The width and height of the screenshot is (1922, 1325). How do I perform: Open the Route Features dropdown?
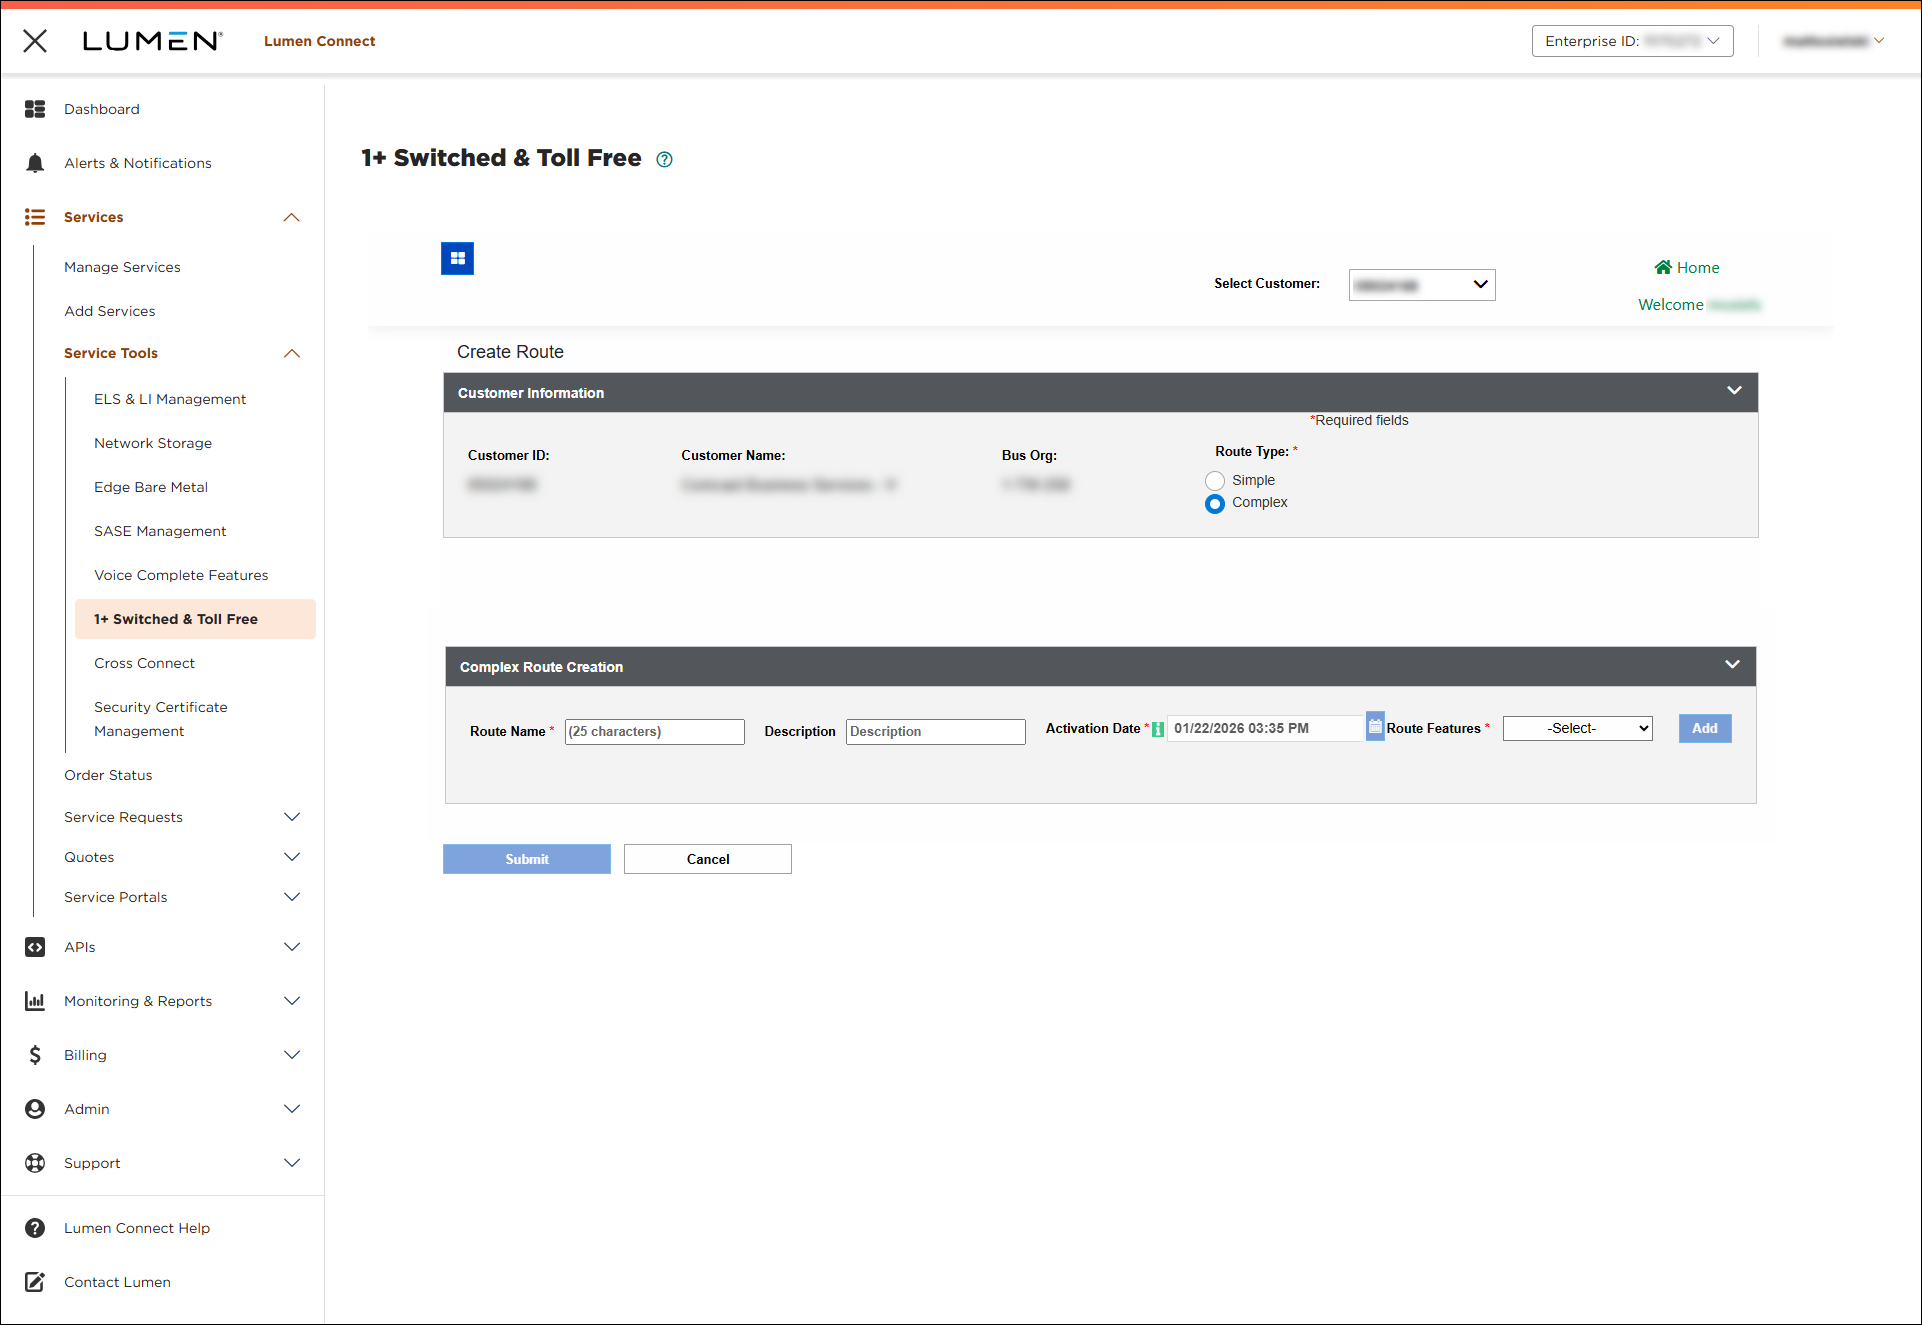(x=1578, y=729)
